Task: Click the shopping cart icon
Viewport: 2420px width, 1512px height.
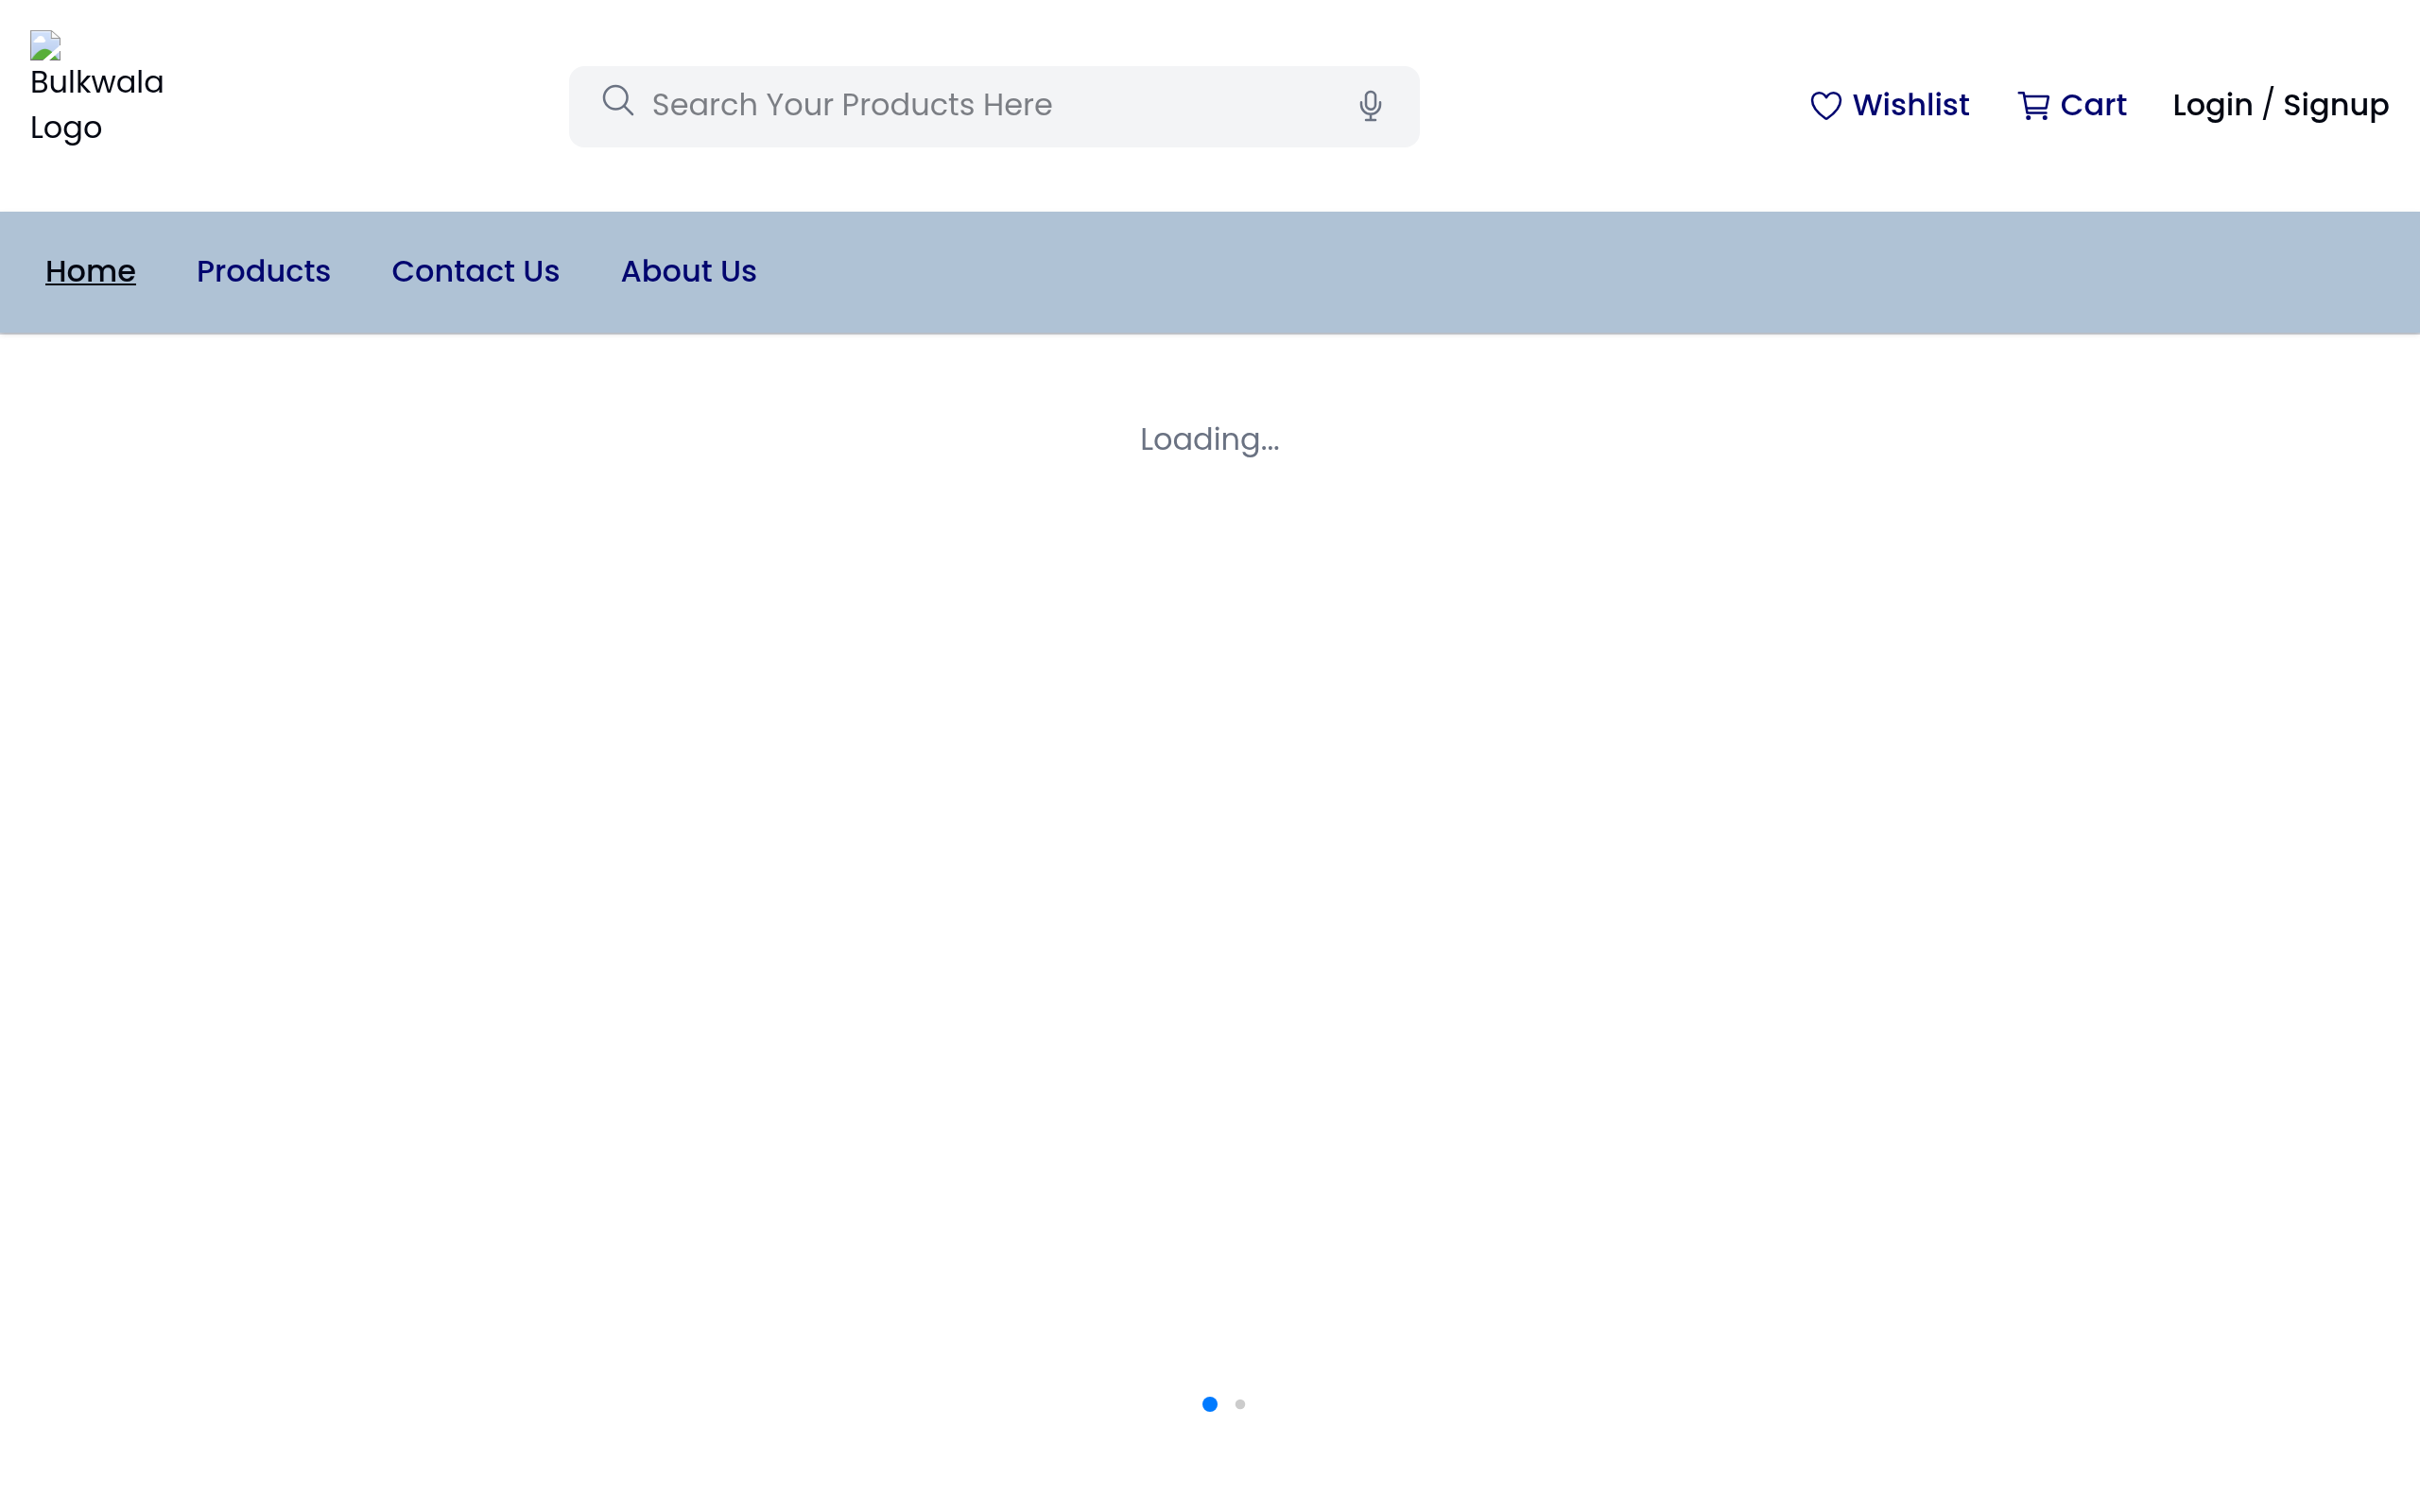Action: click(x=2032, y=104)
